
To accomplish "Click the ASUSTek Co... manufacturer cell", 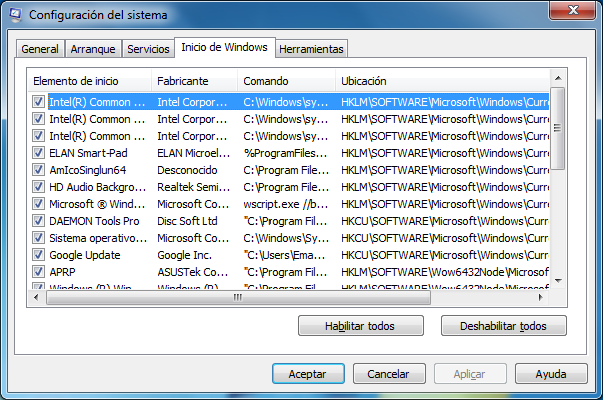I will [x=193, y=272].
